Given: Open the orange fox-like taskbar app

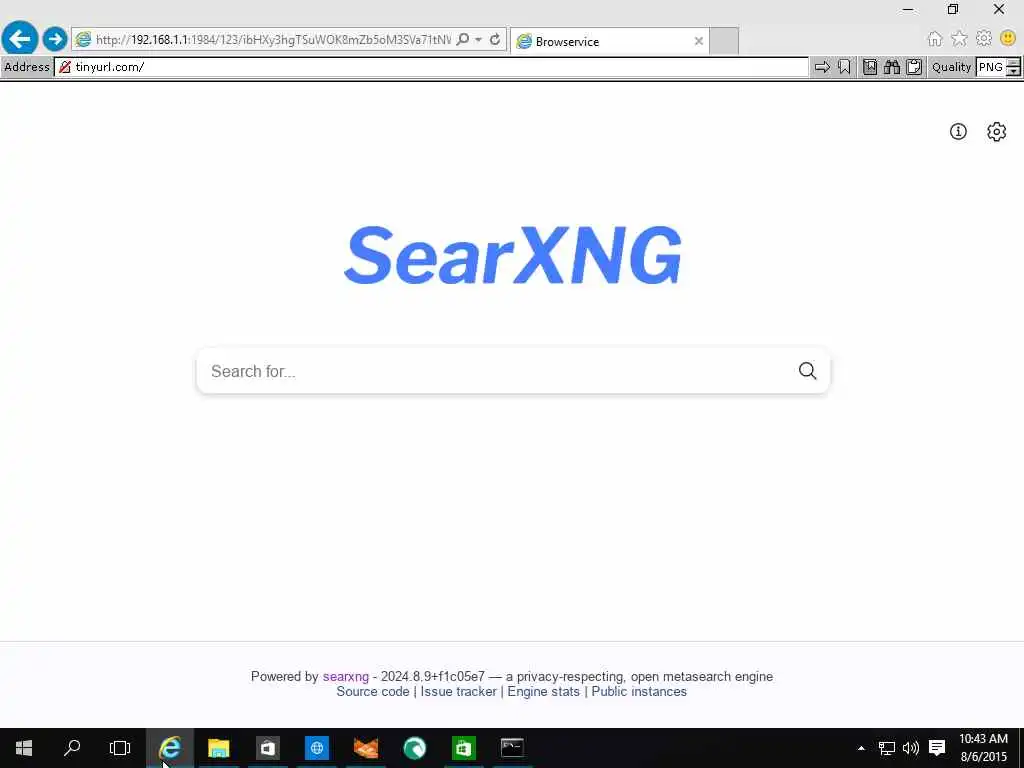Looking at the screenshot, I should pos(366,748).
